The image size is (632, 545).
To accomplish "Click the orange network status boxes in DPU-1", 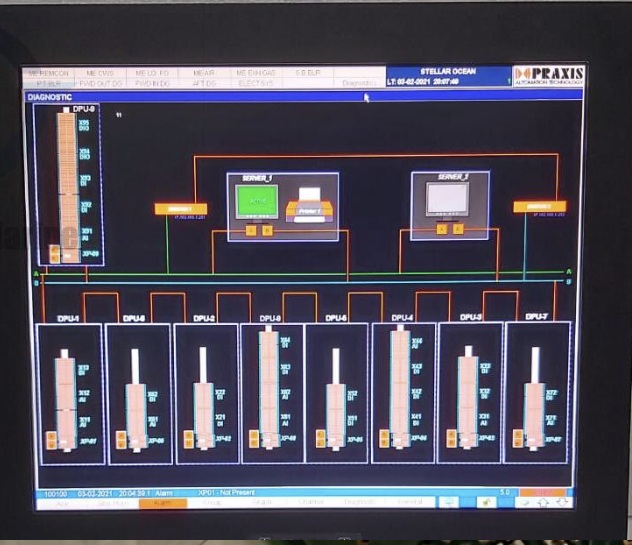I will click(x=51, y=440).
